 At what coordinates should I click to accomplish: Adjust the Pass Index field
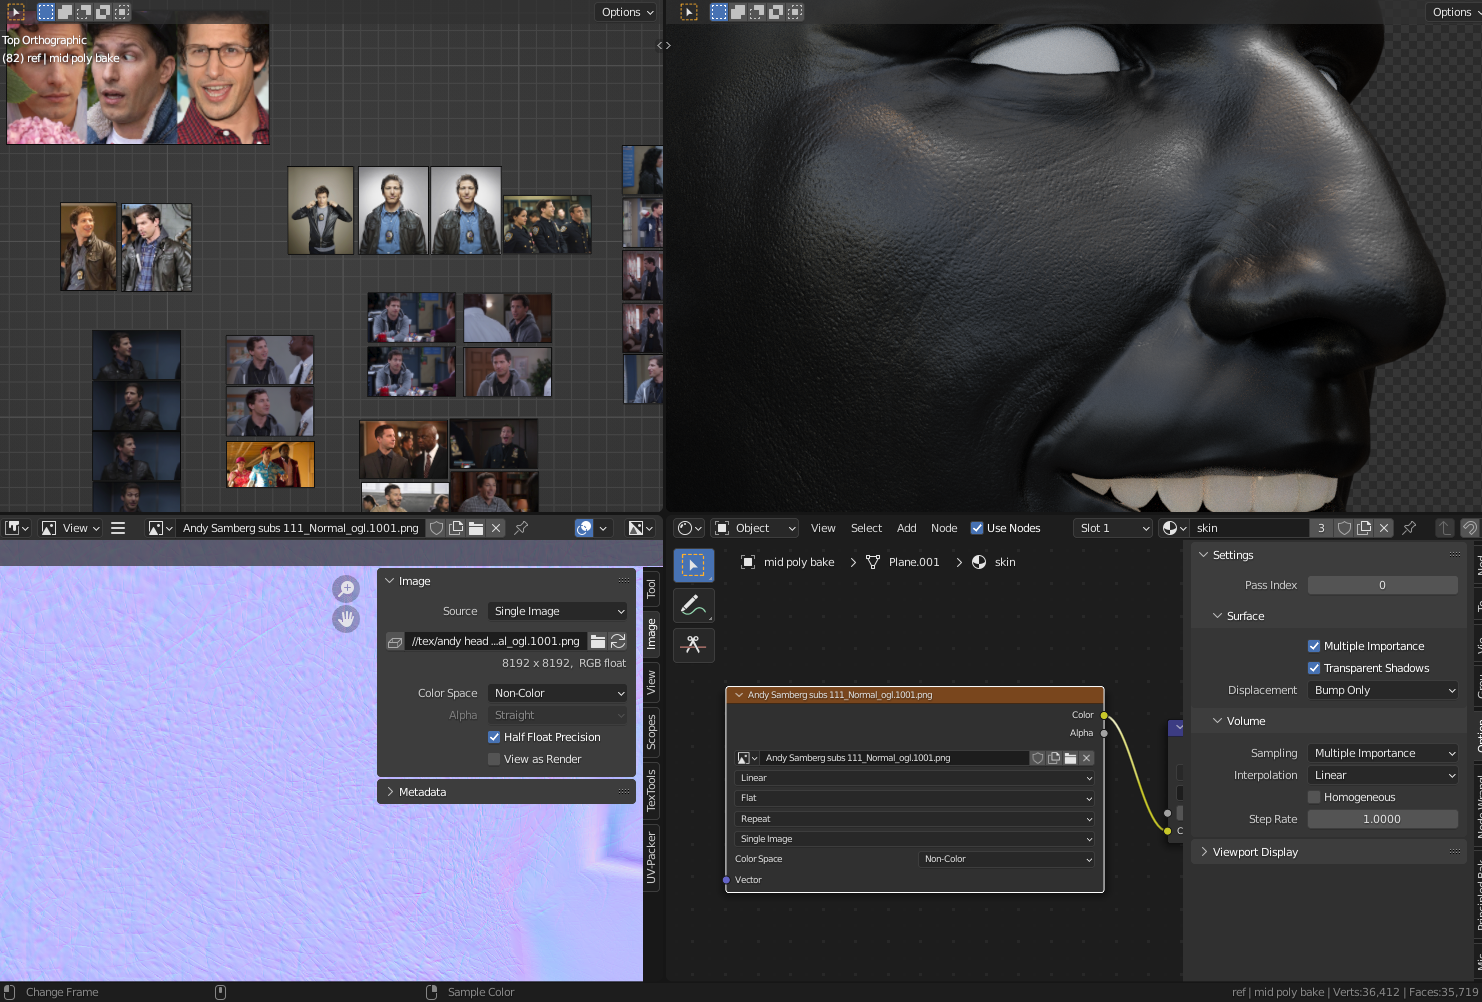click(x=1383, y=585)
